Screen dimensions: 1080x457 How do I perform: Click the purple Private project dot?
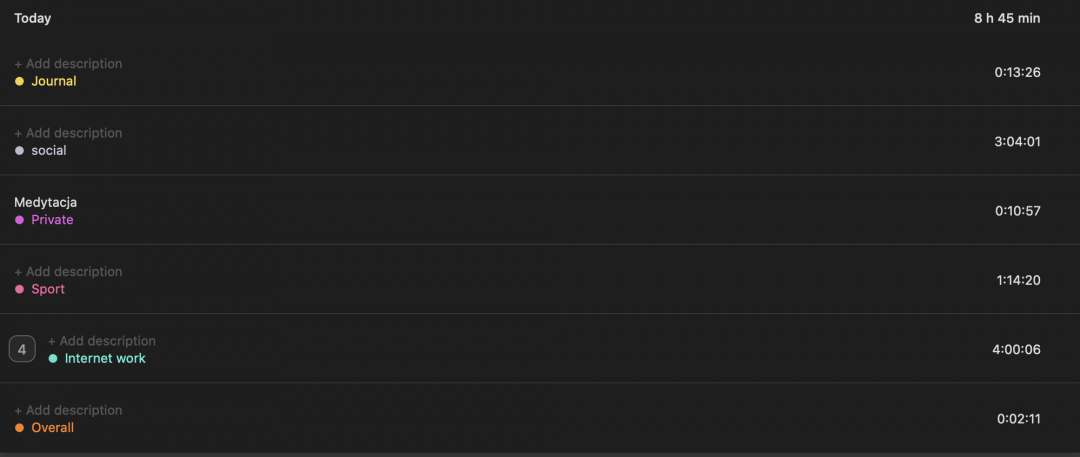[x=19, y=220]
